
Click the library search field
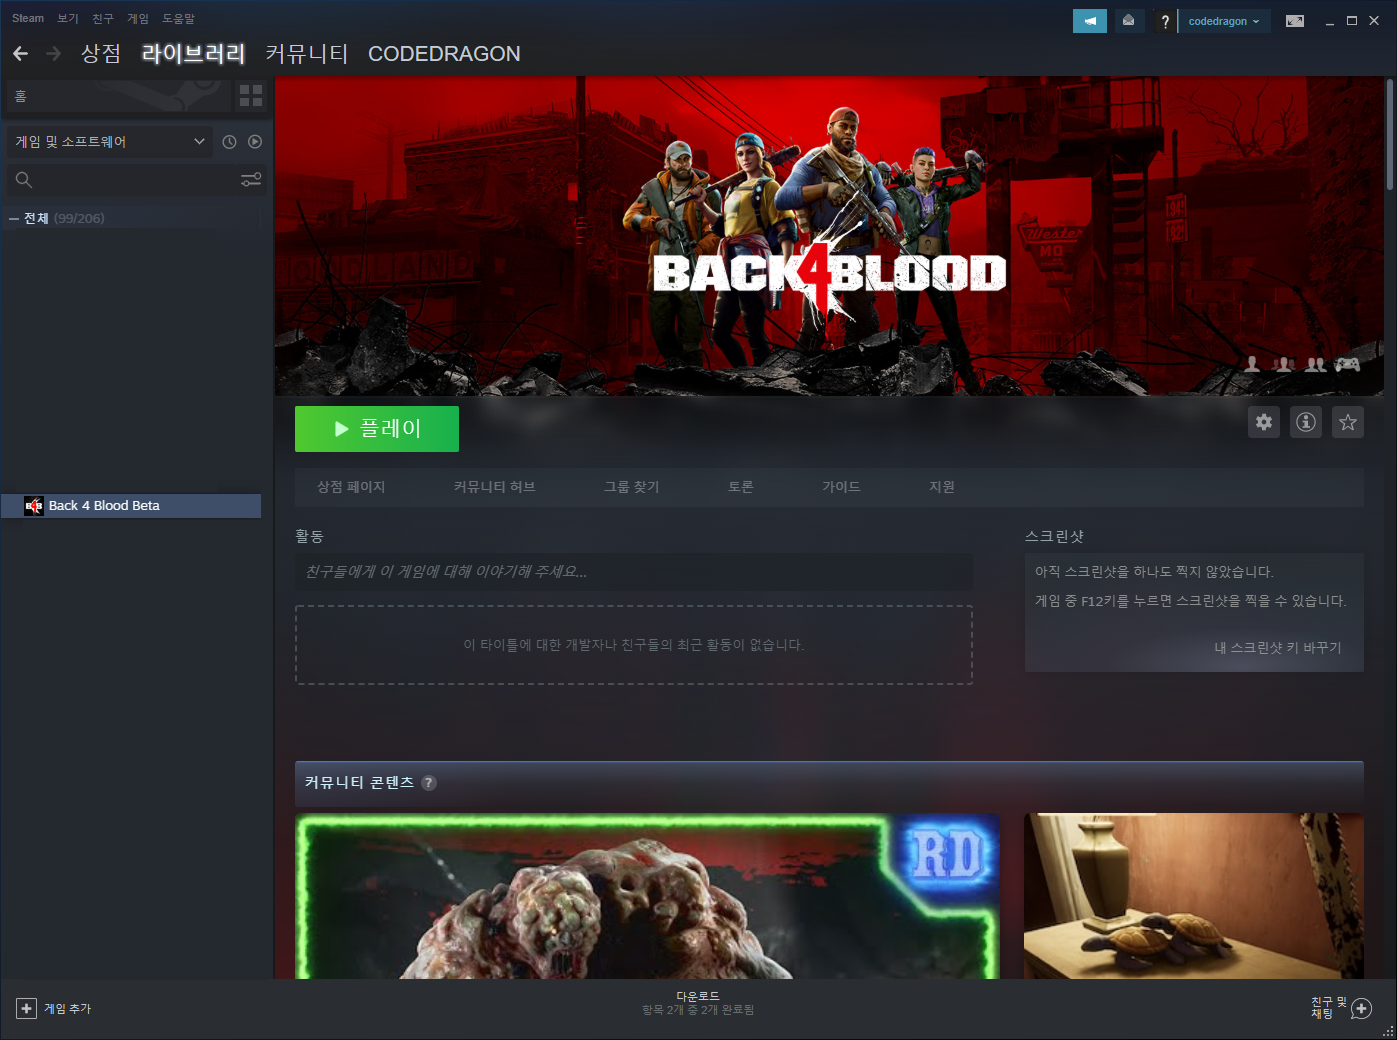pyautogui.click(x=136, y=180)
